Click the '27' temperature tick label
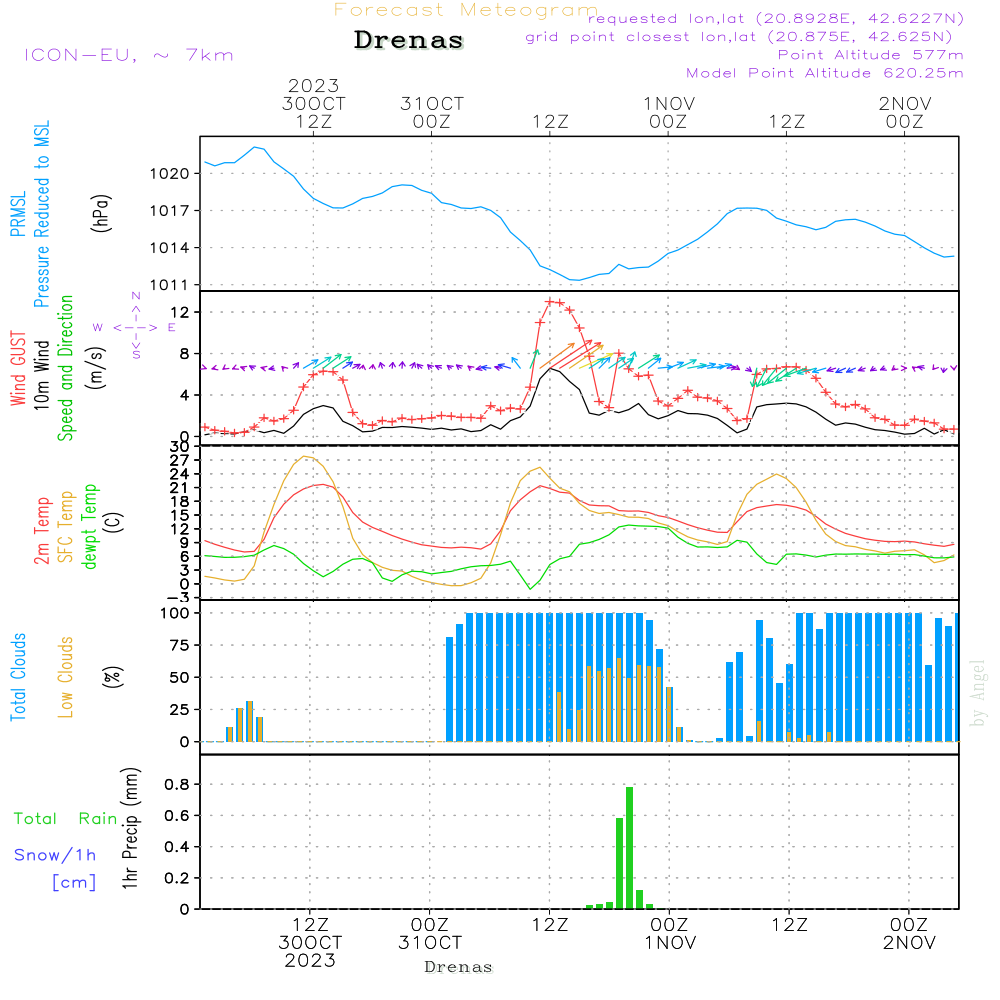This screenshot has width=1000, height=1000. pos(180,460)
